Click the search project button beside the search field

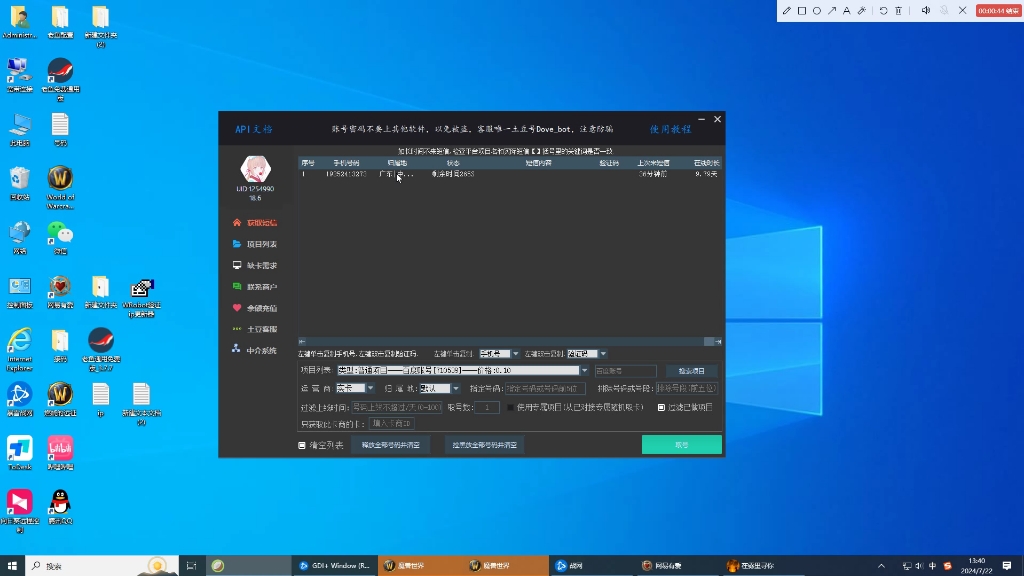click(x=692, y=371)
